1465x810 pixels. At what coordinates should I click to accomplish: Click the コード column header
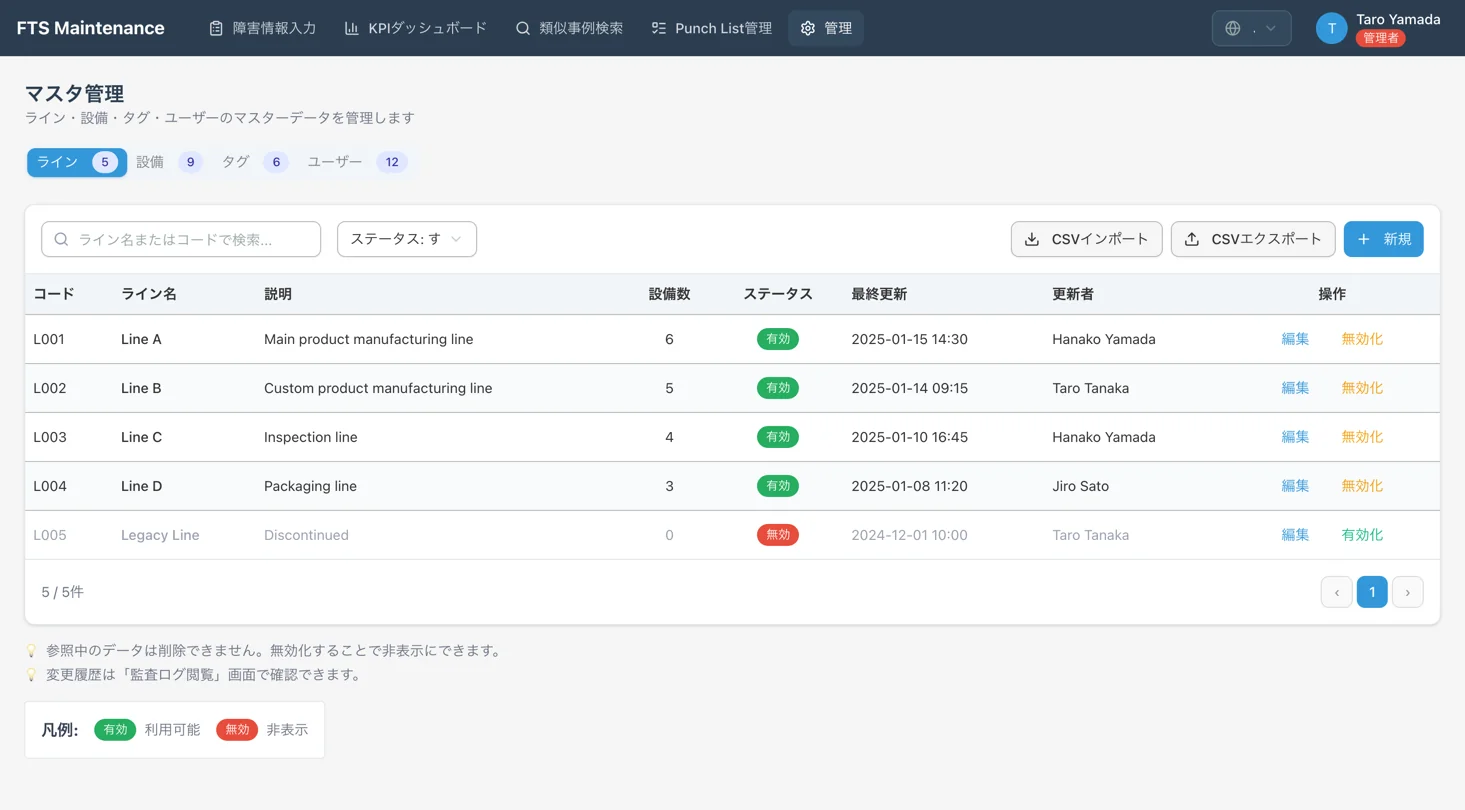54,294
